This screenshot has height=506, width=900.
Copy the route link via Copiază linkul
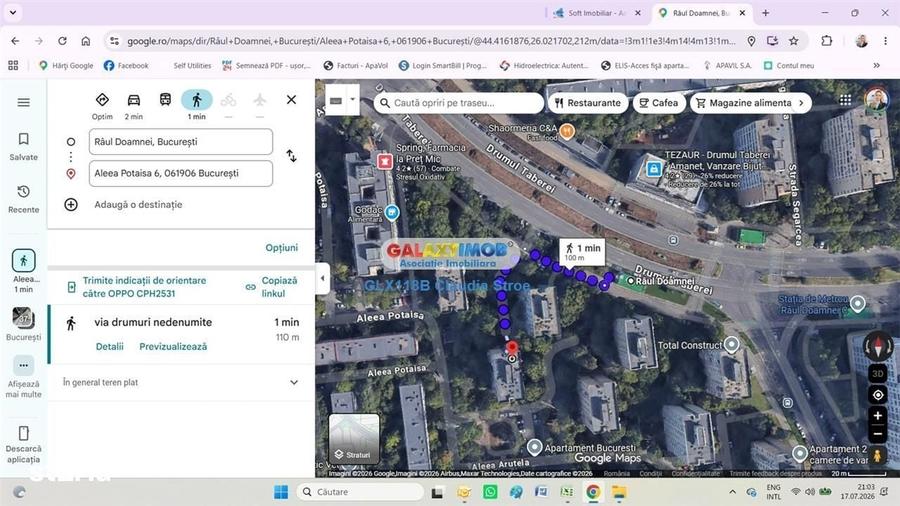coord(272,287)
